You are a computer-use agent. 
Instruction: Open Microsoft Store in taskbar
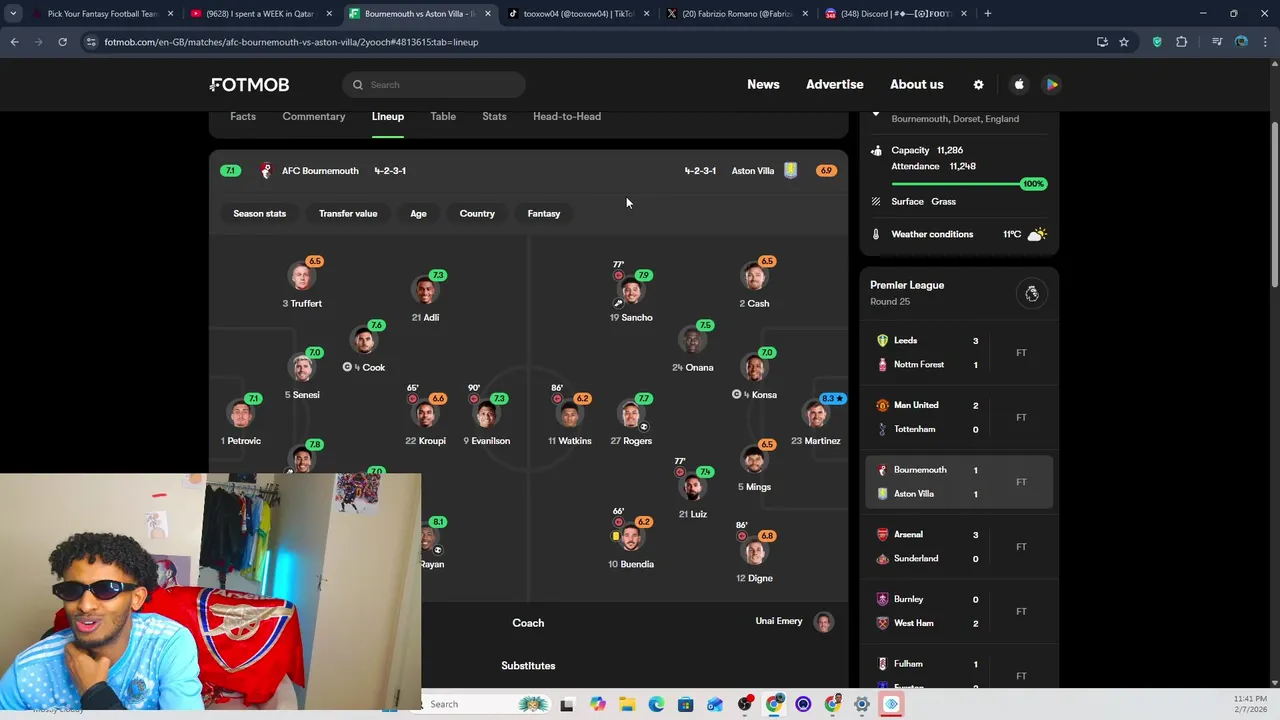685,704
